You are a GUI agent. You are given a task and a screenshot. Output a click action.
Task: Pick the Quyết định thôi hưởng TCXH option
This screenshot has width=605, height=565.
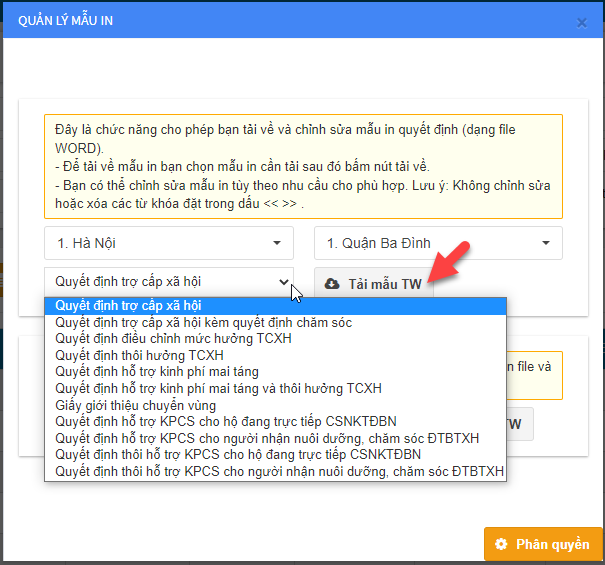click(139, 355)
